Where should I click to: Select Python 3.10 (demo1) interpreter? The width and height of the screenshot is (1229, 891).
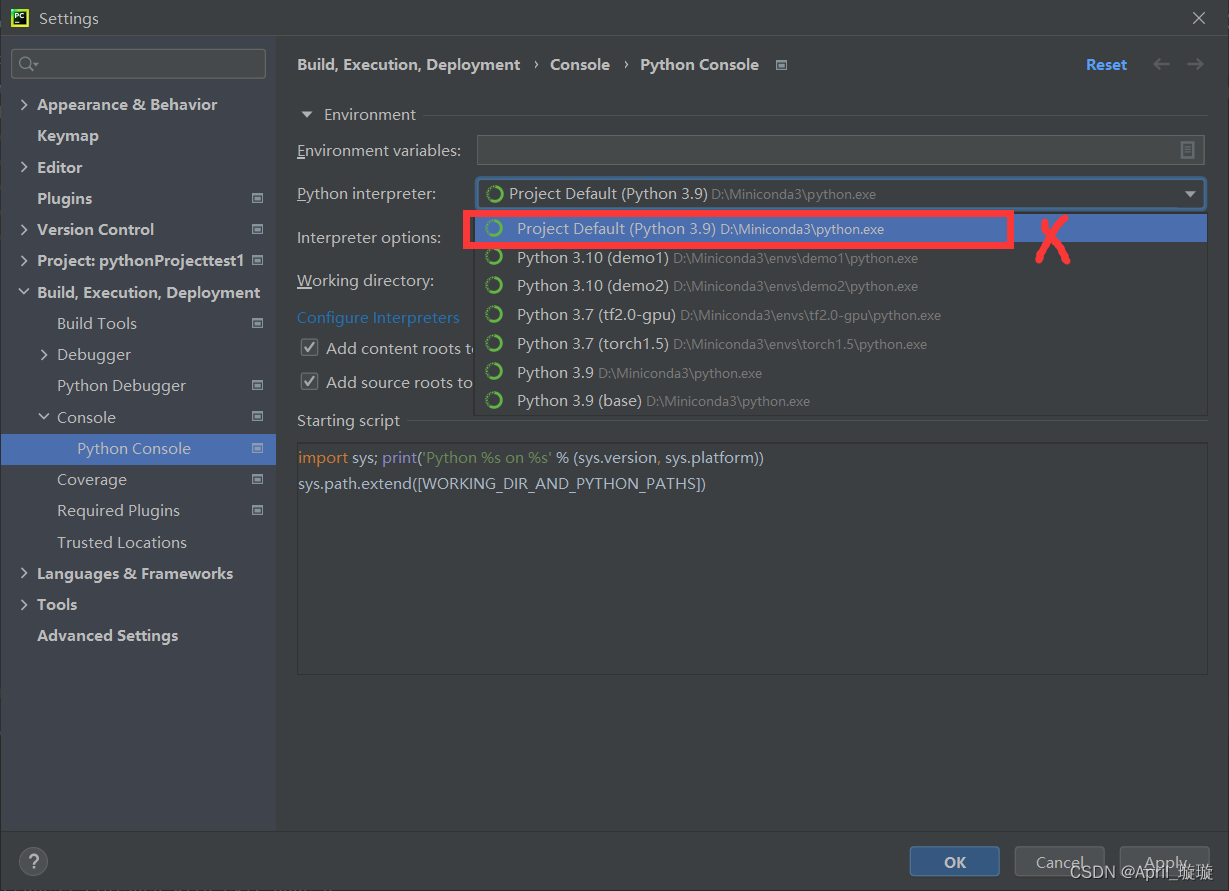point(840,258)
